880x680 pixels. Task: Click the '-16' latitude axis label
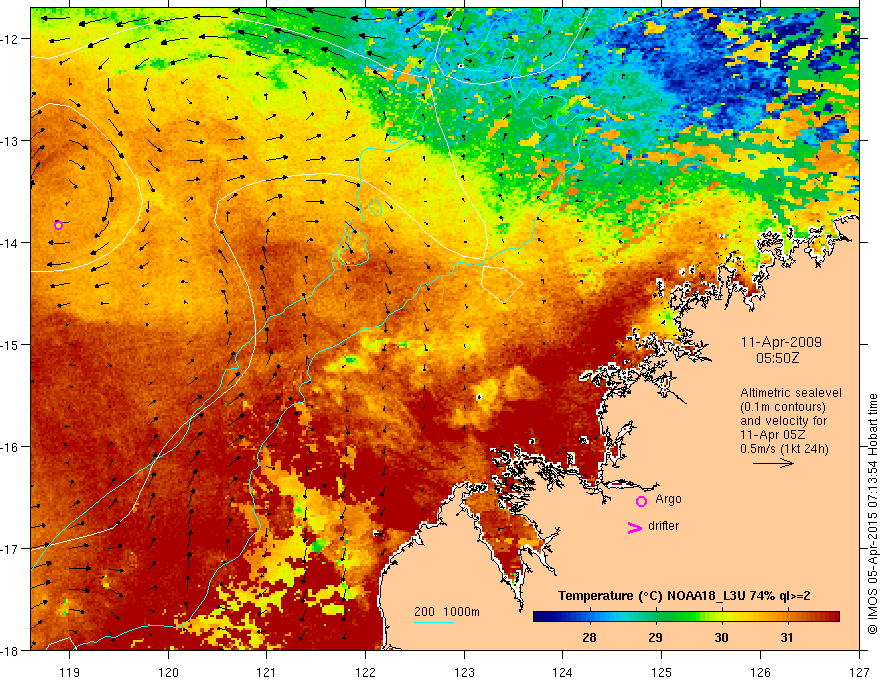[11, 447]
